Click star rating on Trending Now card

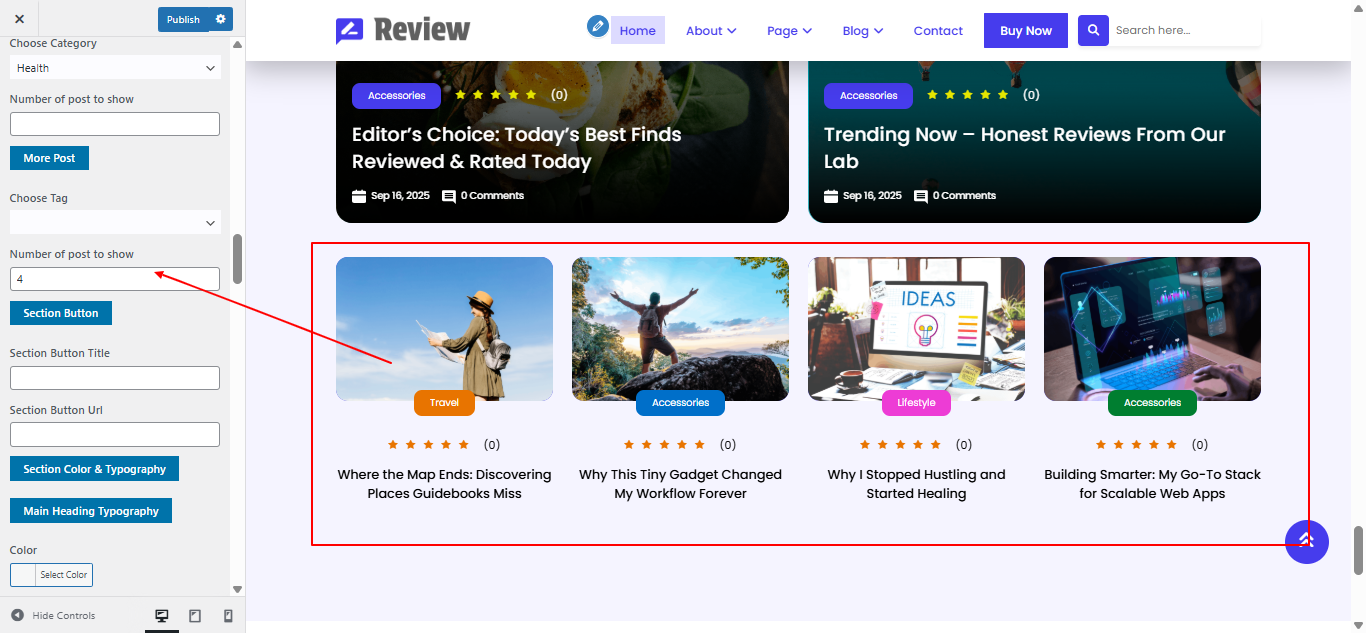coord(968,95)
